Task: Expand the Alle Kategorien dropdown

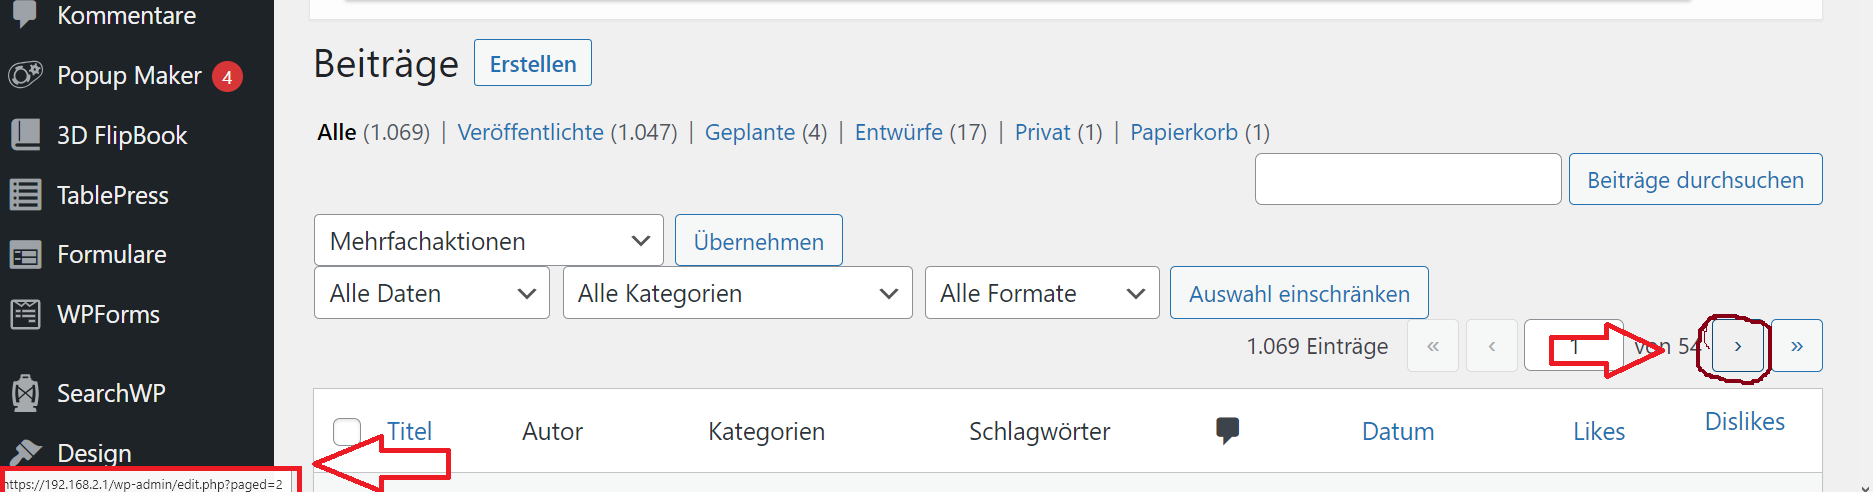Action: [738, 293]
